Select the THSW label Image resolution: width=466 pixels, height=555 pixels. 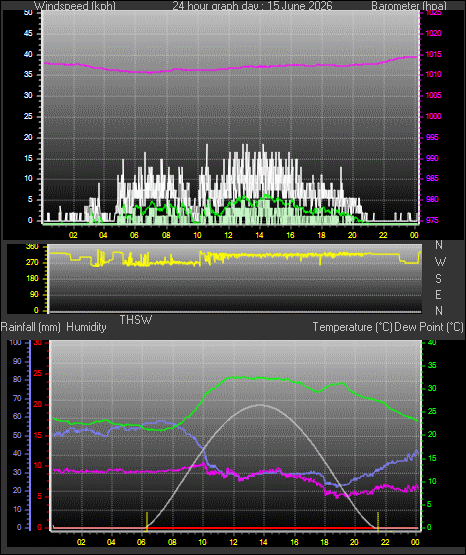[x=136, y=320]
